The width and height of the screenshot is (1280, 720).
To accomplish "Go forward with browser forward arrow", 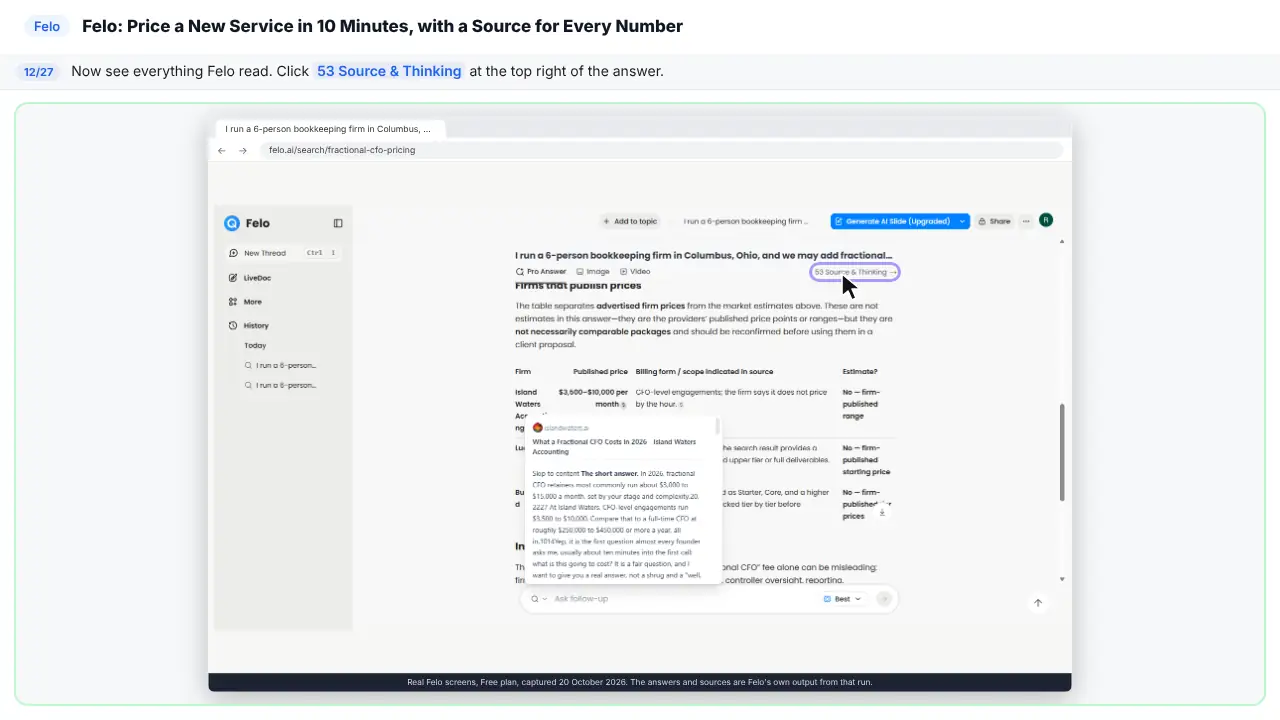I will coord(243,150).
